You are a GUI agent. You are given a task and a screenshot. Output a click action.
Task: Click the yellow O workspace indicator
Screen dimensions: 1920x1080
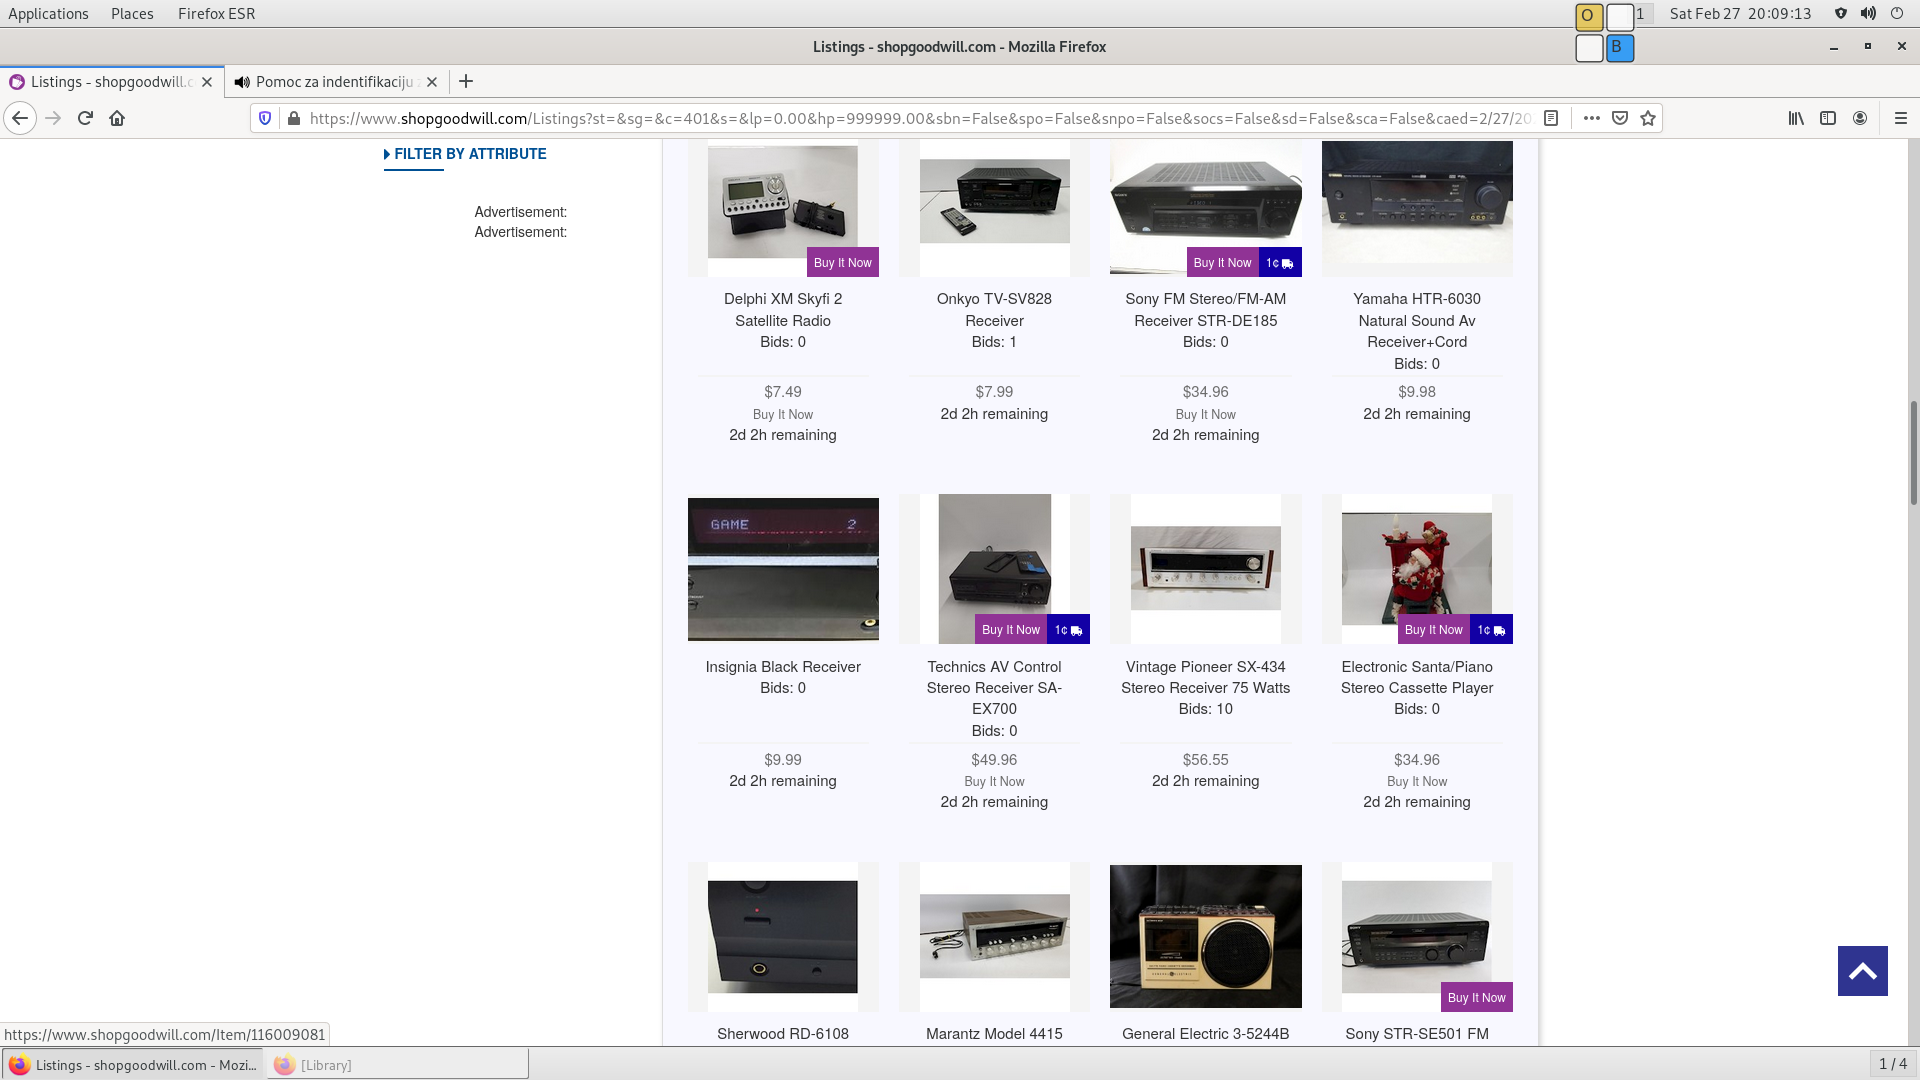tap(1589, 17)
